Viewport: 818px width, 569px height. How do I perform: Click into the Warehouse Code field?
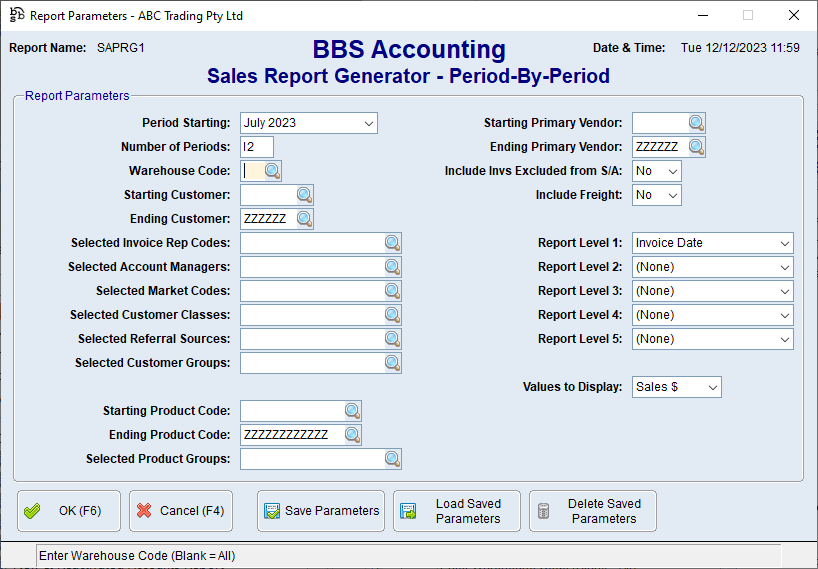click(253, 171)
